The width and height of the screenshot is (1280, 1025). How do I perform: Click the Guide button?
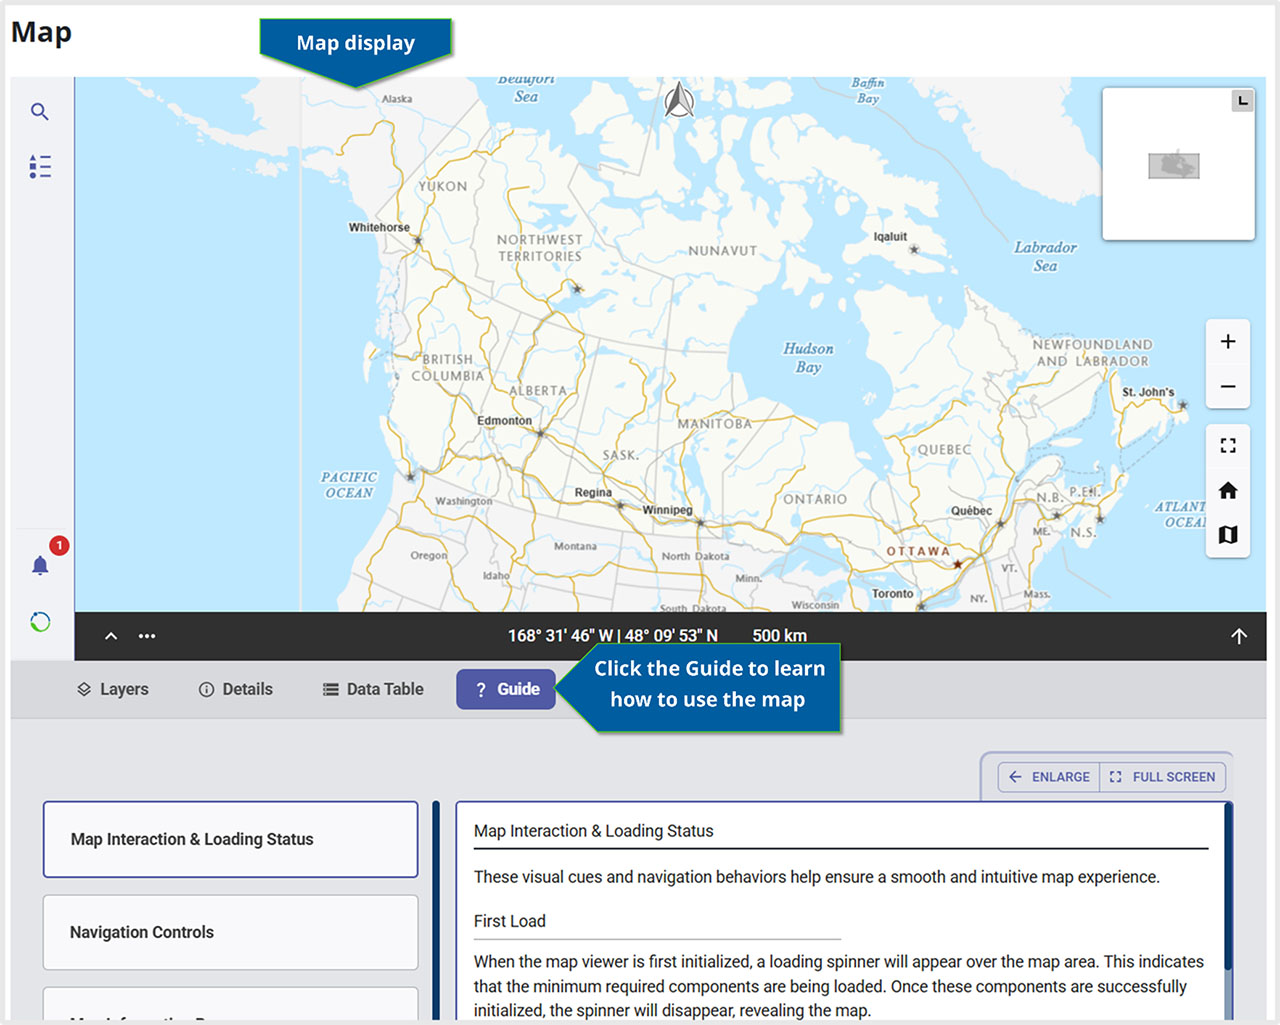[x=506, y=689]
